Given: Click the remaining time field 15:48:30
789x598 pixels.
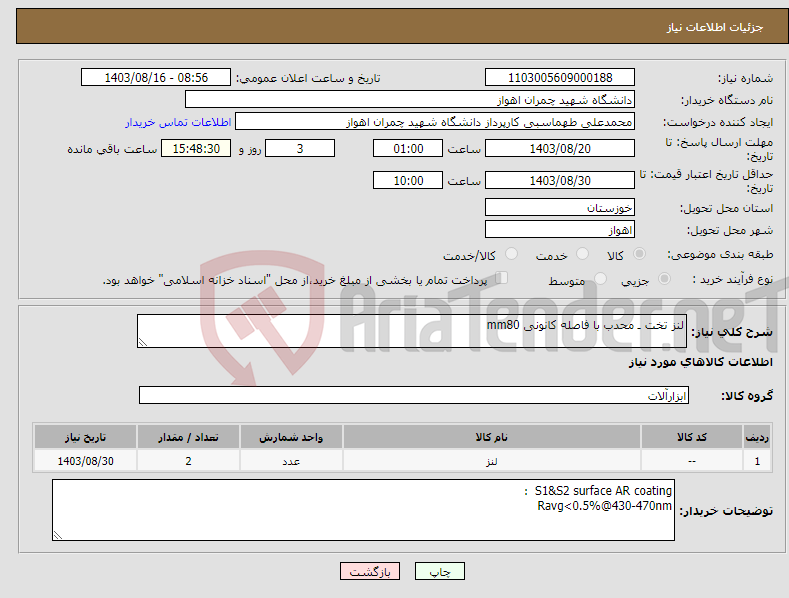Looking at the screenshot, I should (196, 148).
